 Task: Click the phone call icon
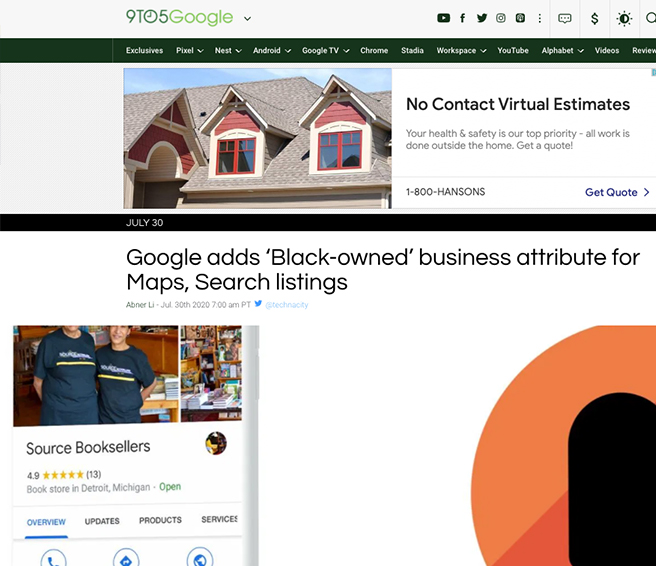coord(54,558)
